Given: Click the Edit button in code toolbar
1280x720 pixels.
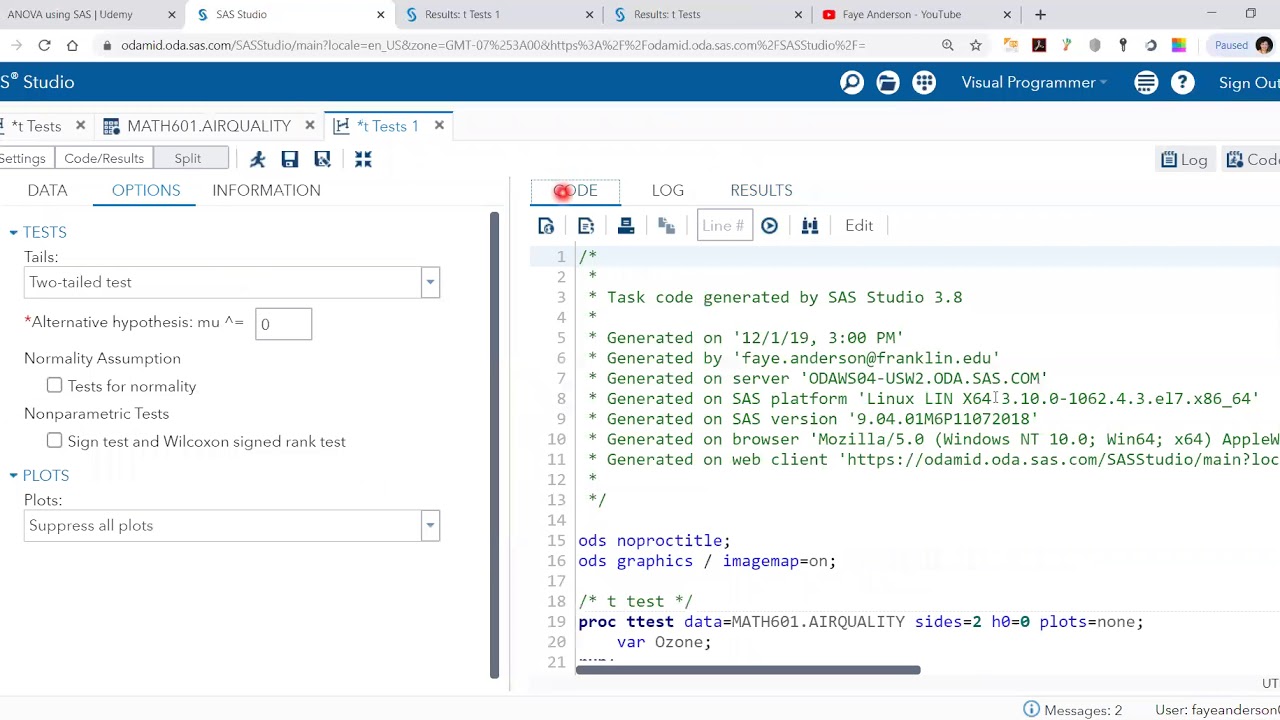Looking at the screenshot, I should [x=859, y=226].
